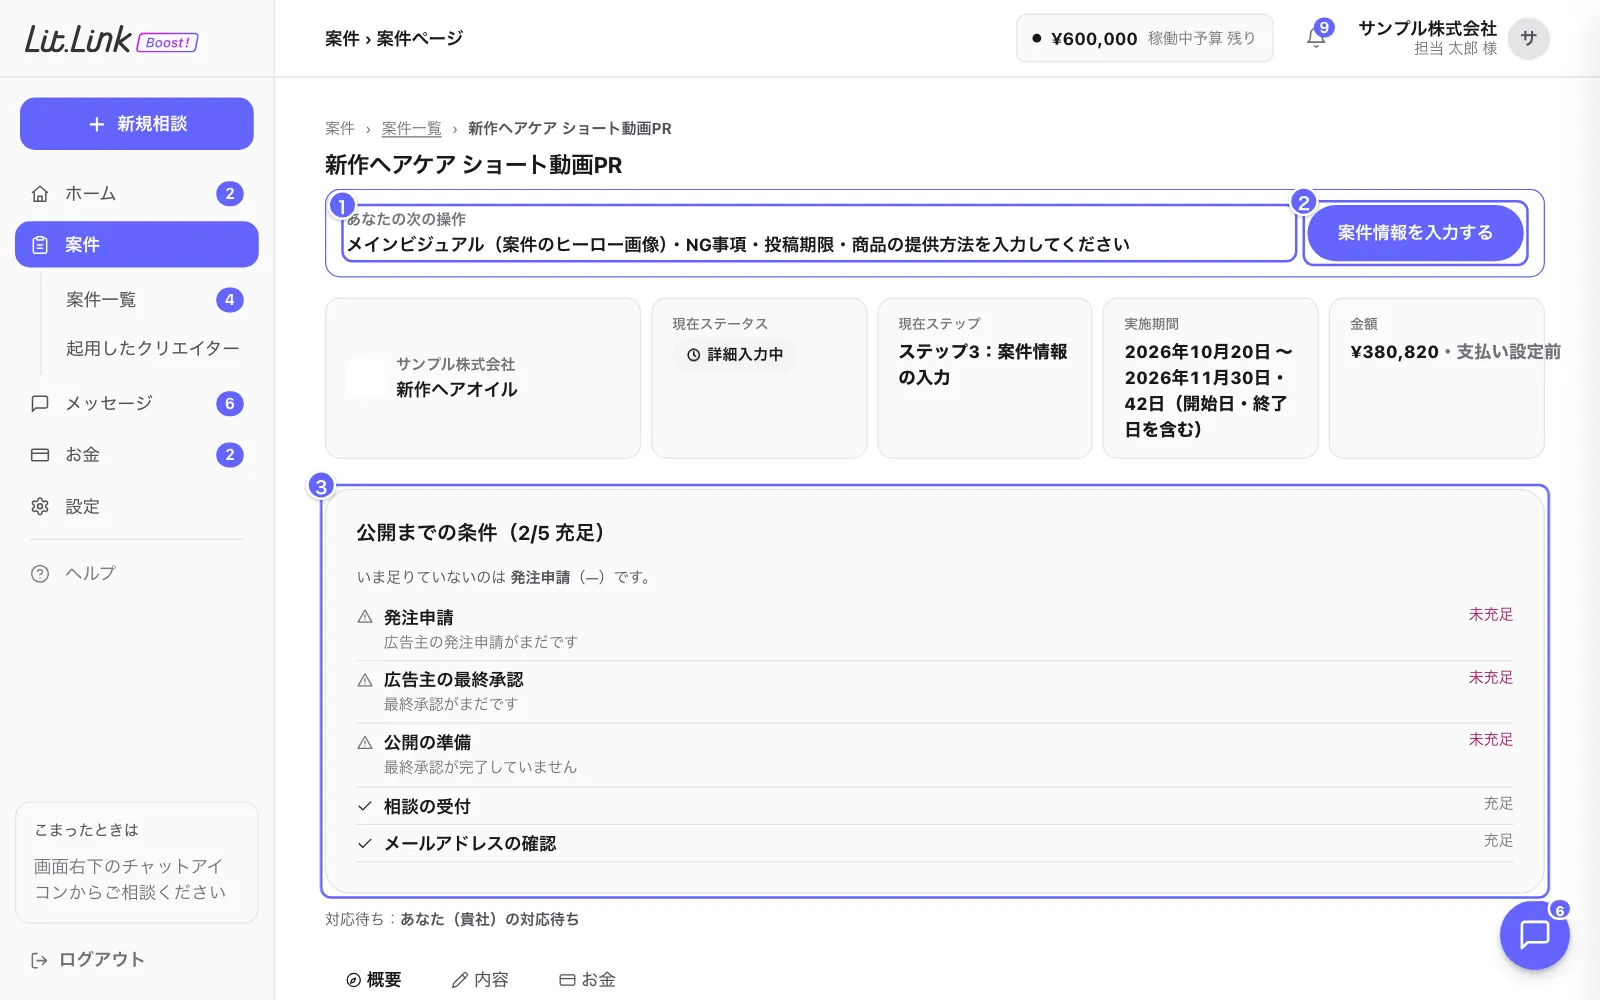Screen dimensions: 1600x1000
Task: Start a 新規相談
Action: [137, 124]
